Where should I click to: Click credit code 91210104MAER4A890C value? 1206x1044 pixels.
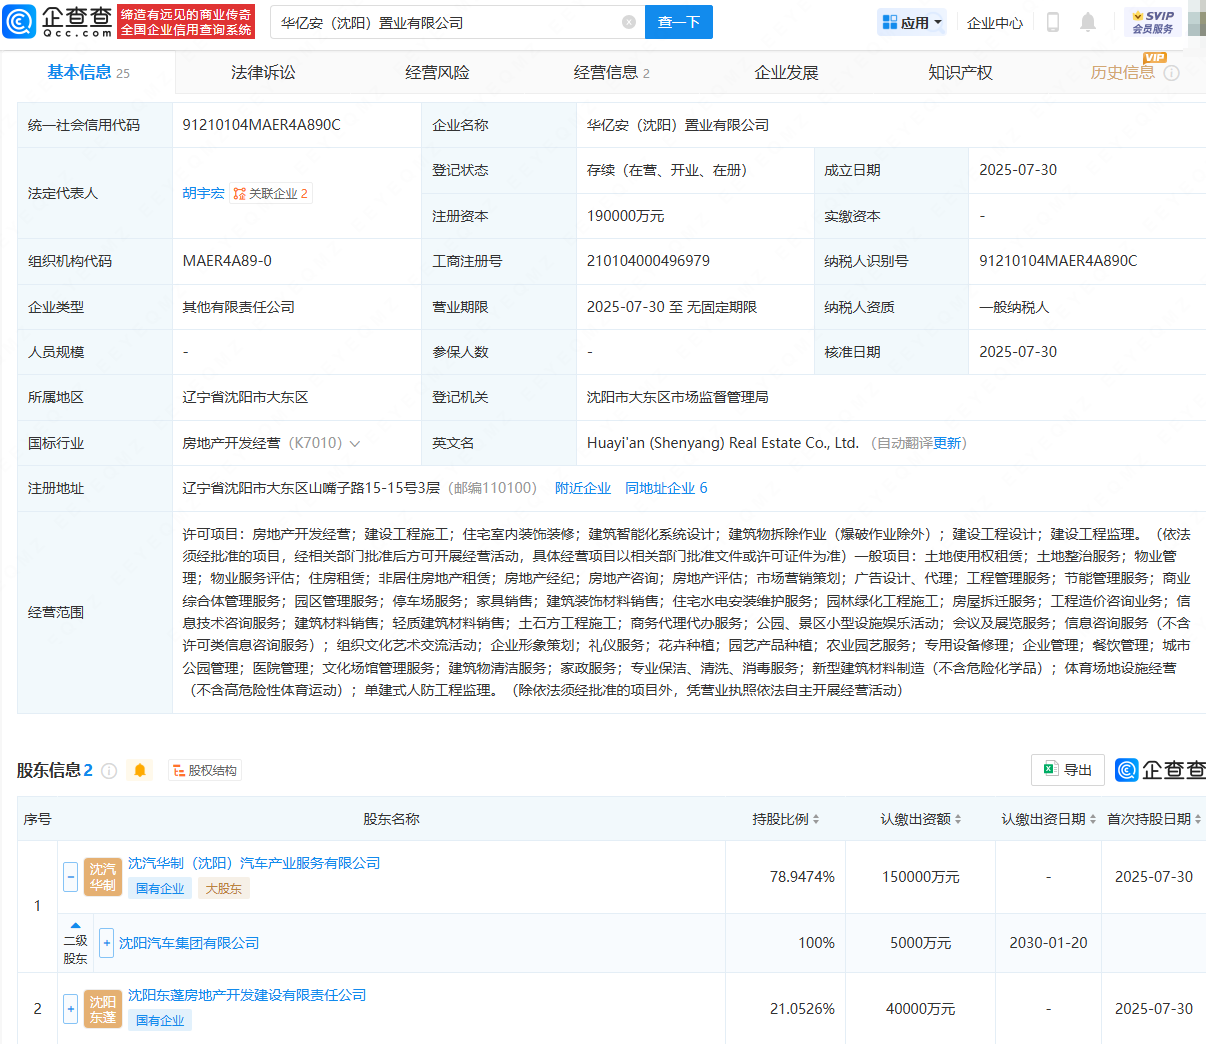pos(261,125)
